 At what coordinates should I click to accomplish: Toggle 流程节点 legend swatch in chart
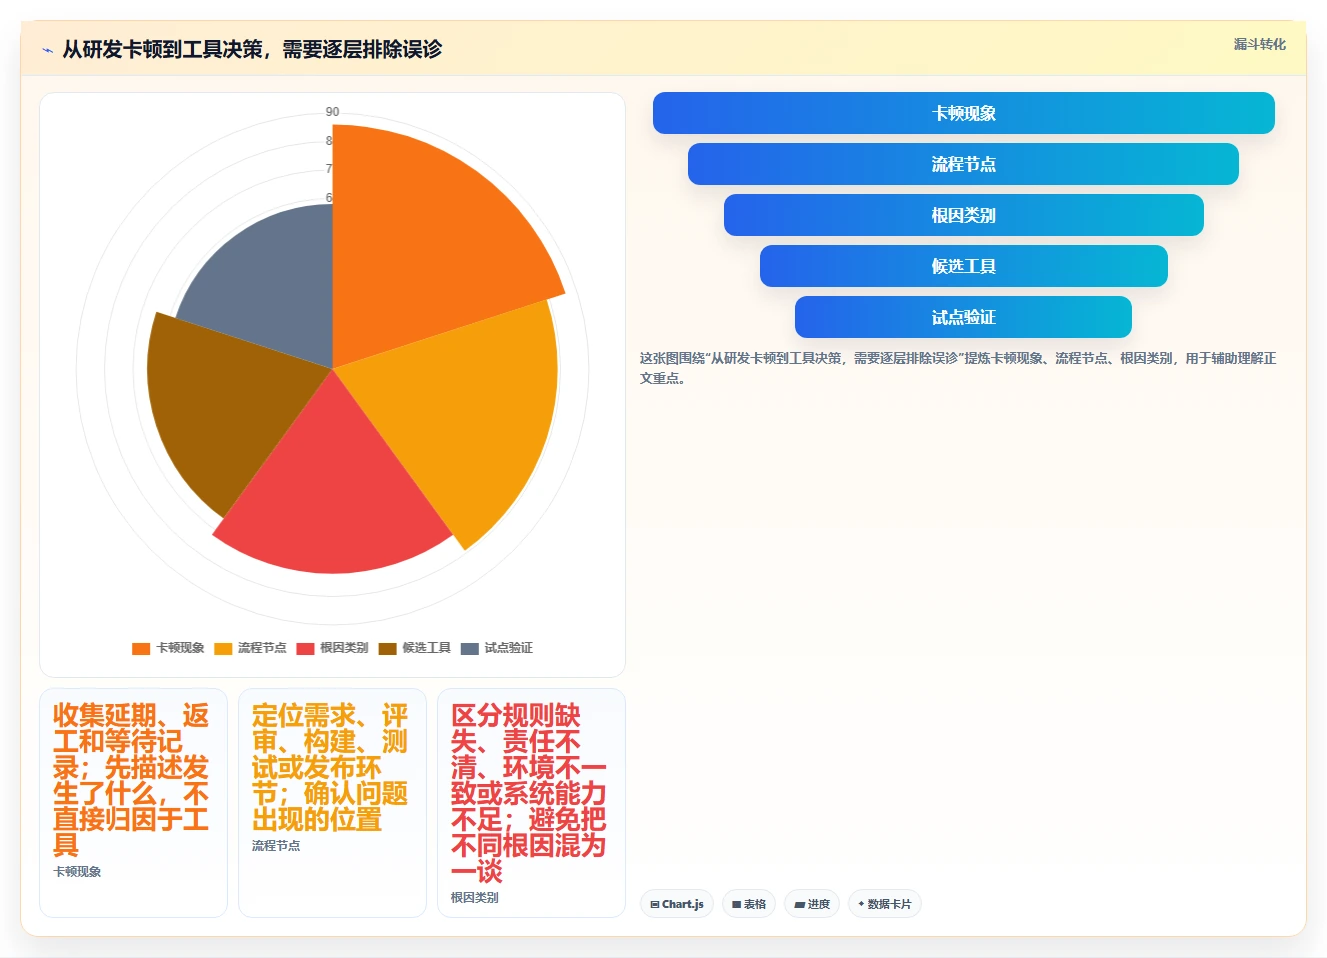click(x=223, y=648)
